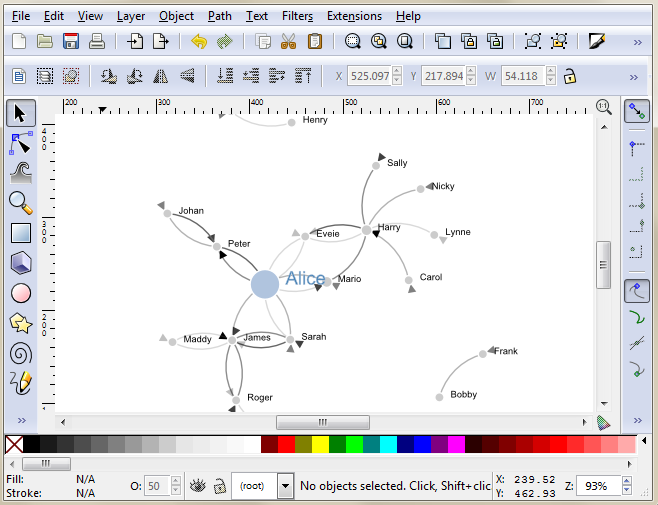
Task: Select the Pencil freehand tool
Action: pyautogui.click(x=21, y=382)
